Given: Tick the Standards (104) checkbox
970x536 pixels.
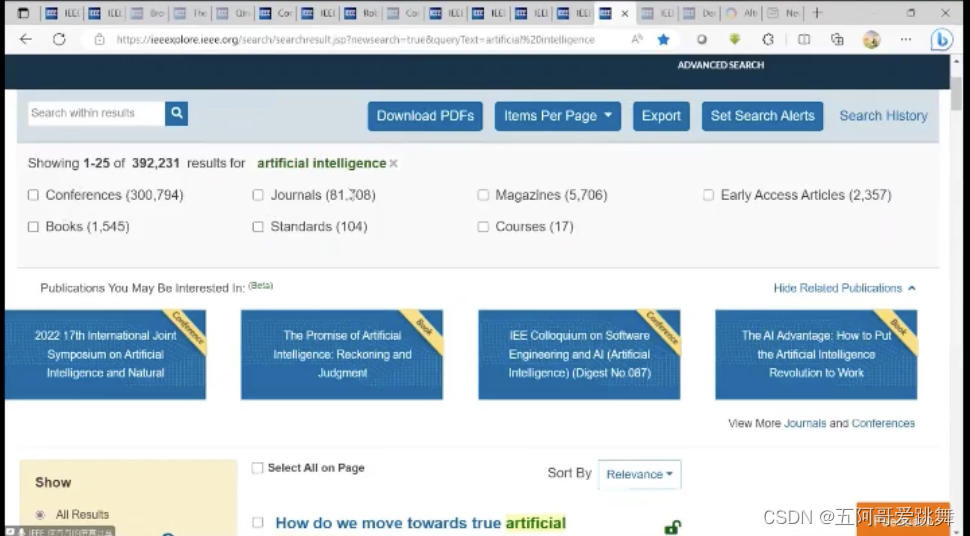Looking at the screenshot, I should pos(258,227).
